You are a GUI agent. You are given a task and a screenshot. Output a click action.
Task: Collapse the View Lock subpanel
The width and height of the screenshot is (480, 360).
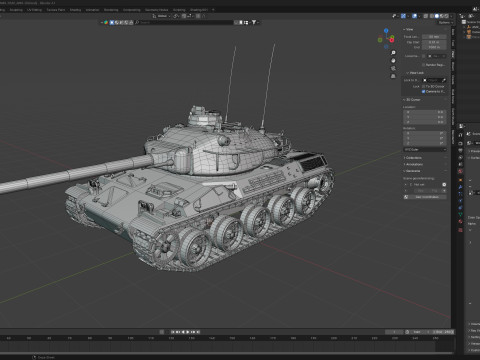click(x=415, y=73)
